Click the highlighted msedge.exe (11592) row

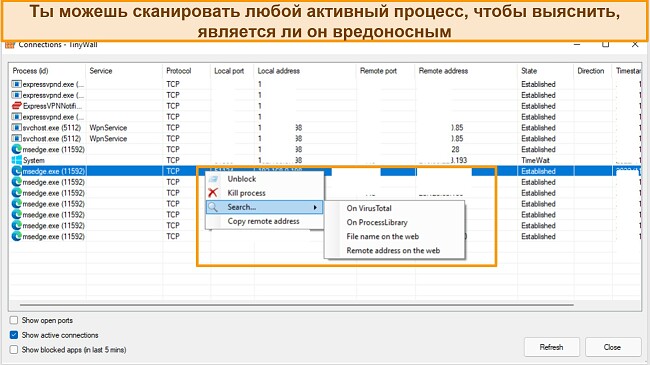[325, 171]
